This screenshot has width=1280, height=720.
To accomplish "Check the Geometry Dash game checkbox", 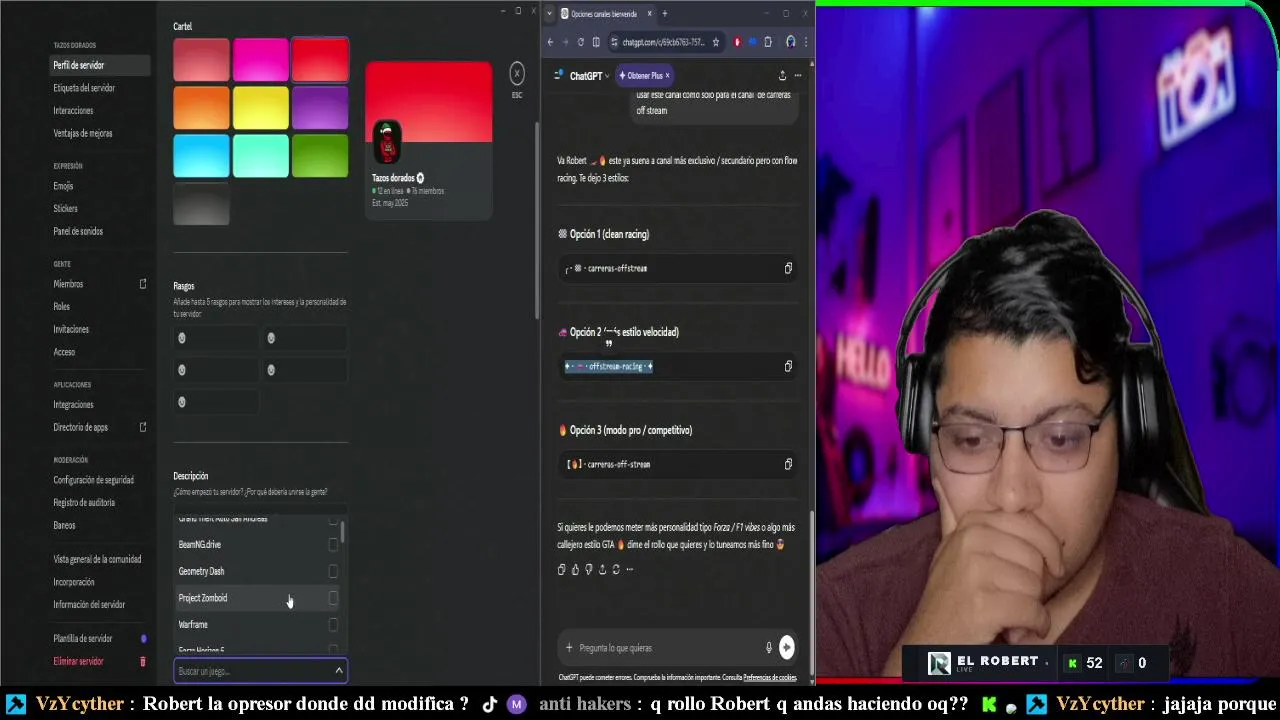I will [333, 571].
